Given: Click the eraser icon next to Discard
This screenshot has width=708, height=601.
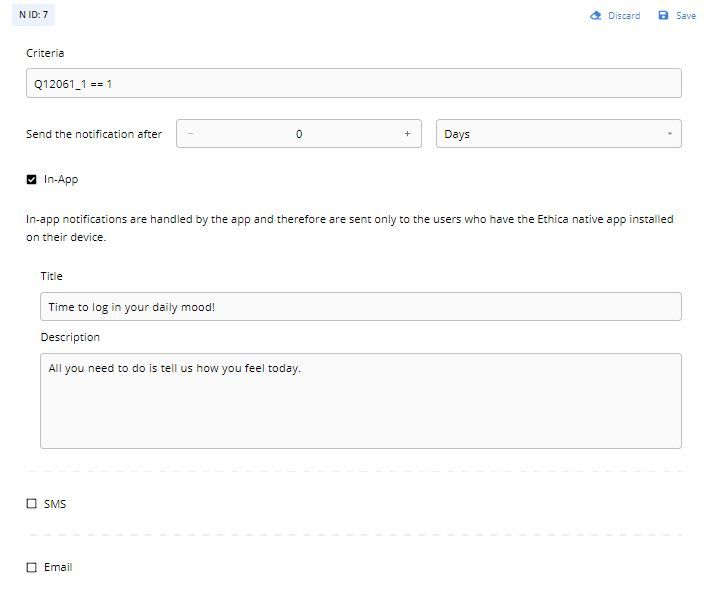Looking at the screenshot, I should click(596, 15).
